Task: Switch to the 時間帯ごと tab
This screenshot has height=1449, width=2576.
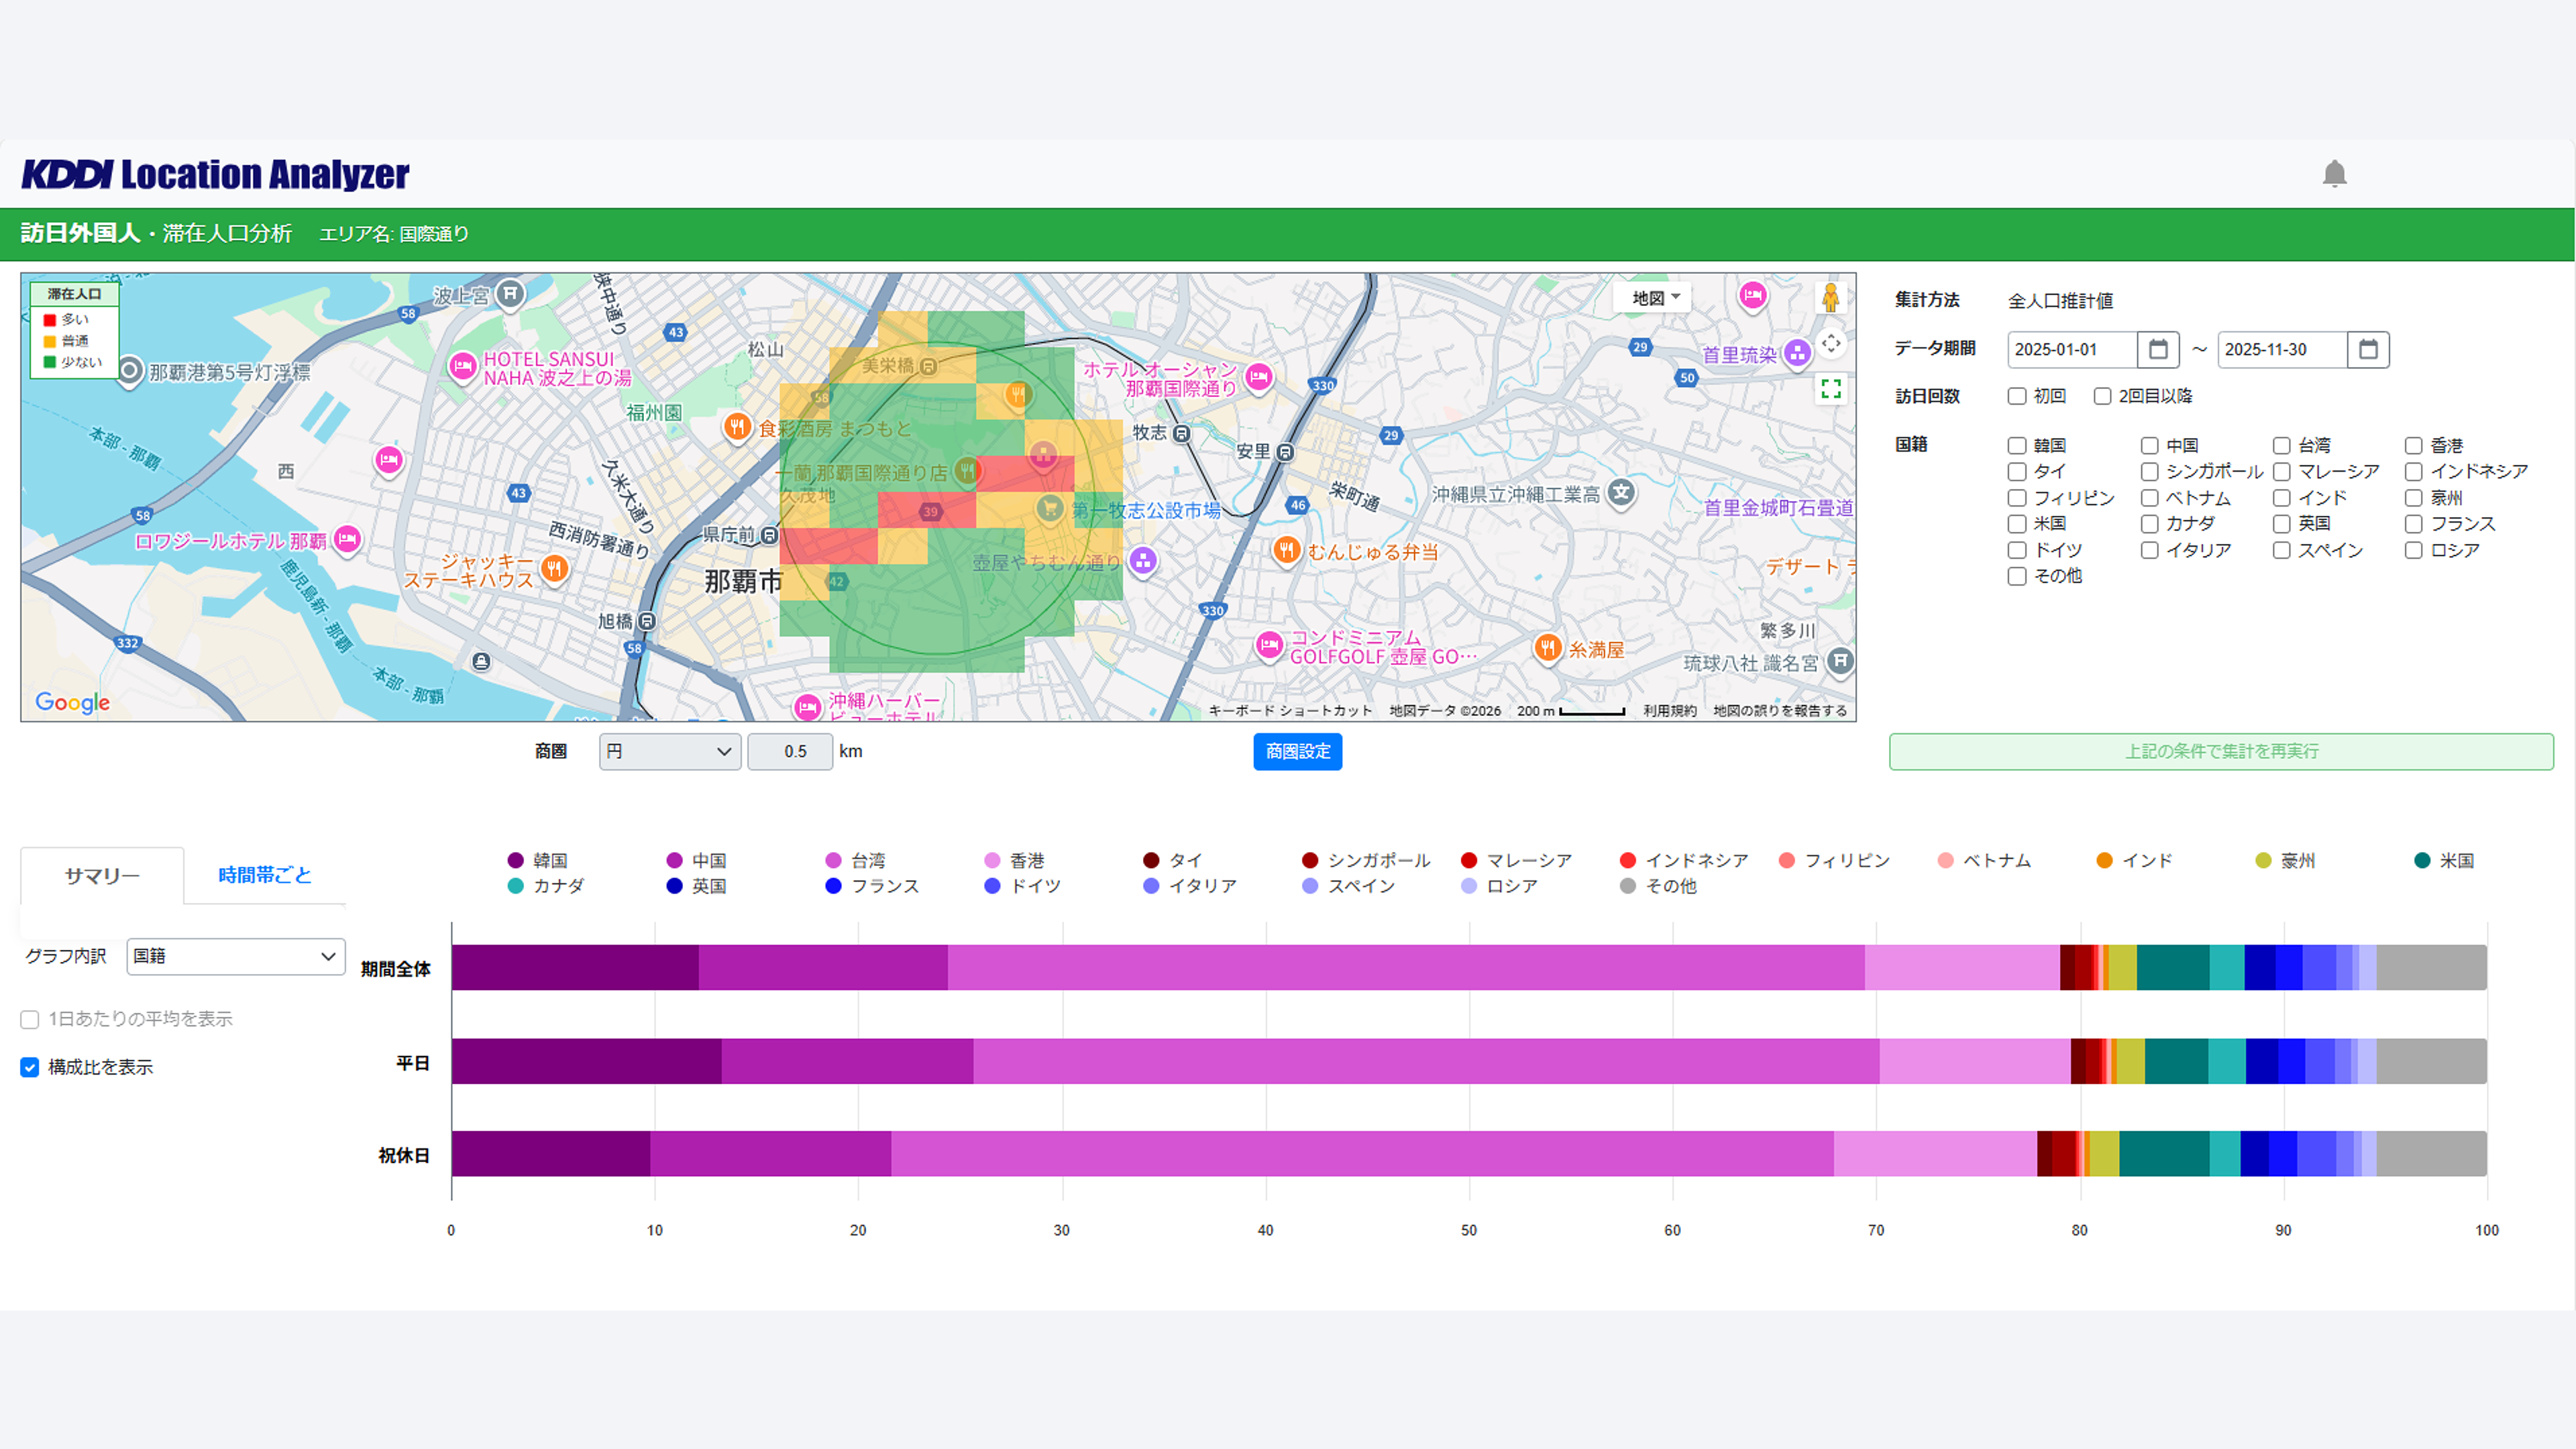Action: [265, 875]
